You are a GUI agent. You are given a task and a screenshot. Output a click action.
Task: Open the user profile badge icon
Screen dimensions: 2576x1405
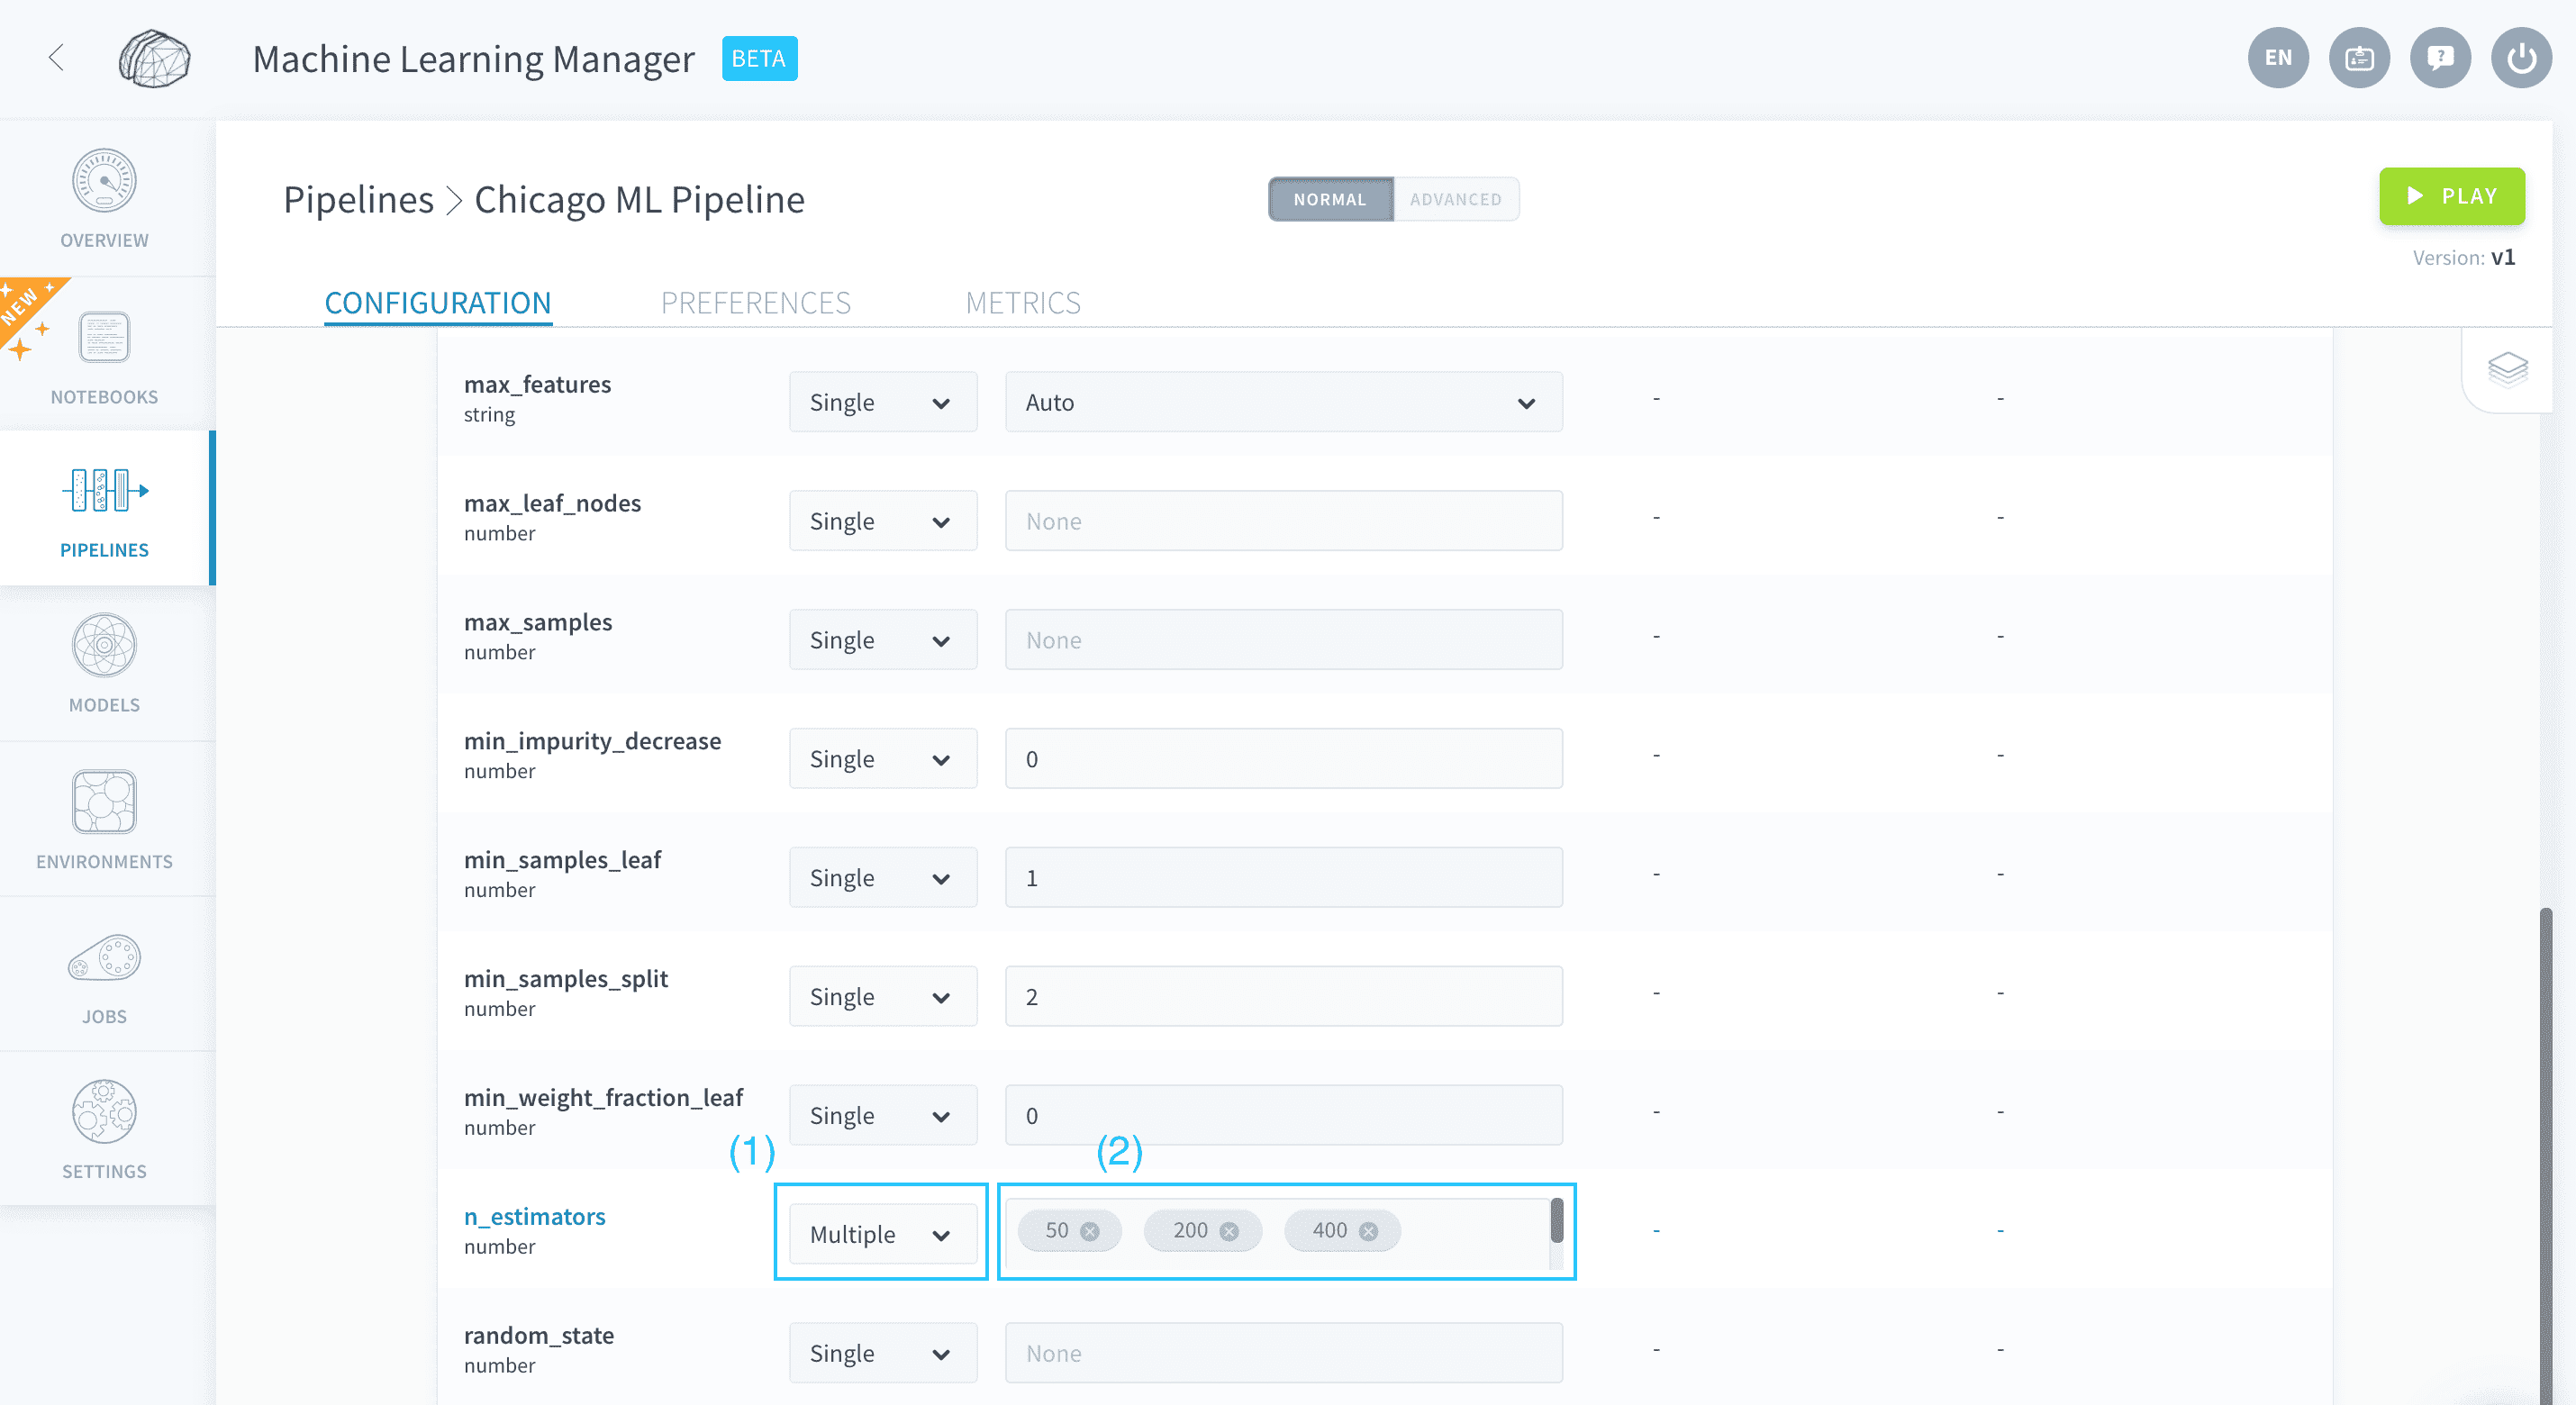tap(2359, 58)
